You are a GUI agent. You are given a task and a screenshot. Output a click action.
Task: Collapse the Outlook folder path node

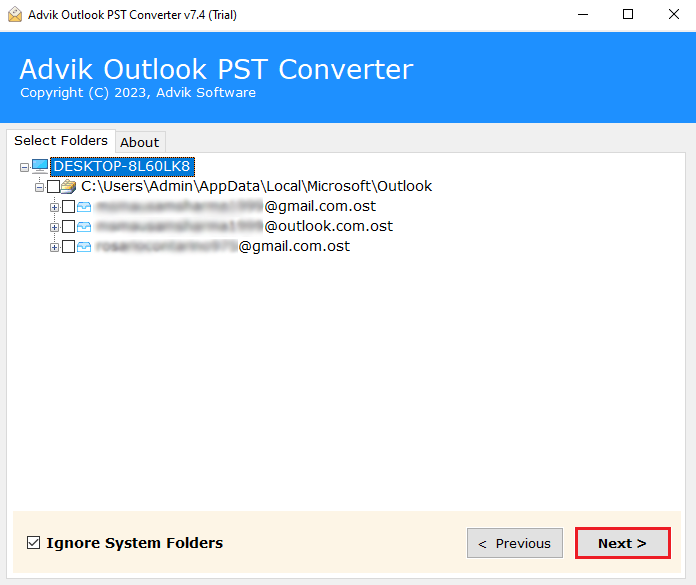(40, 187)
